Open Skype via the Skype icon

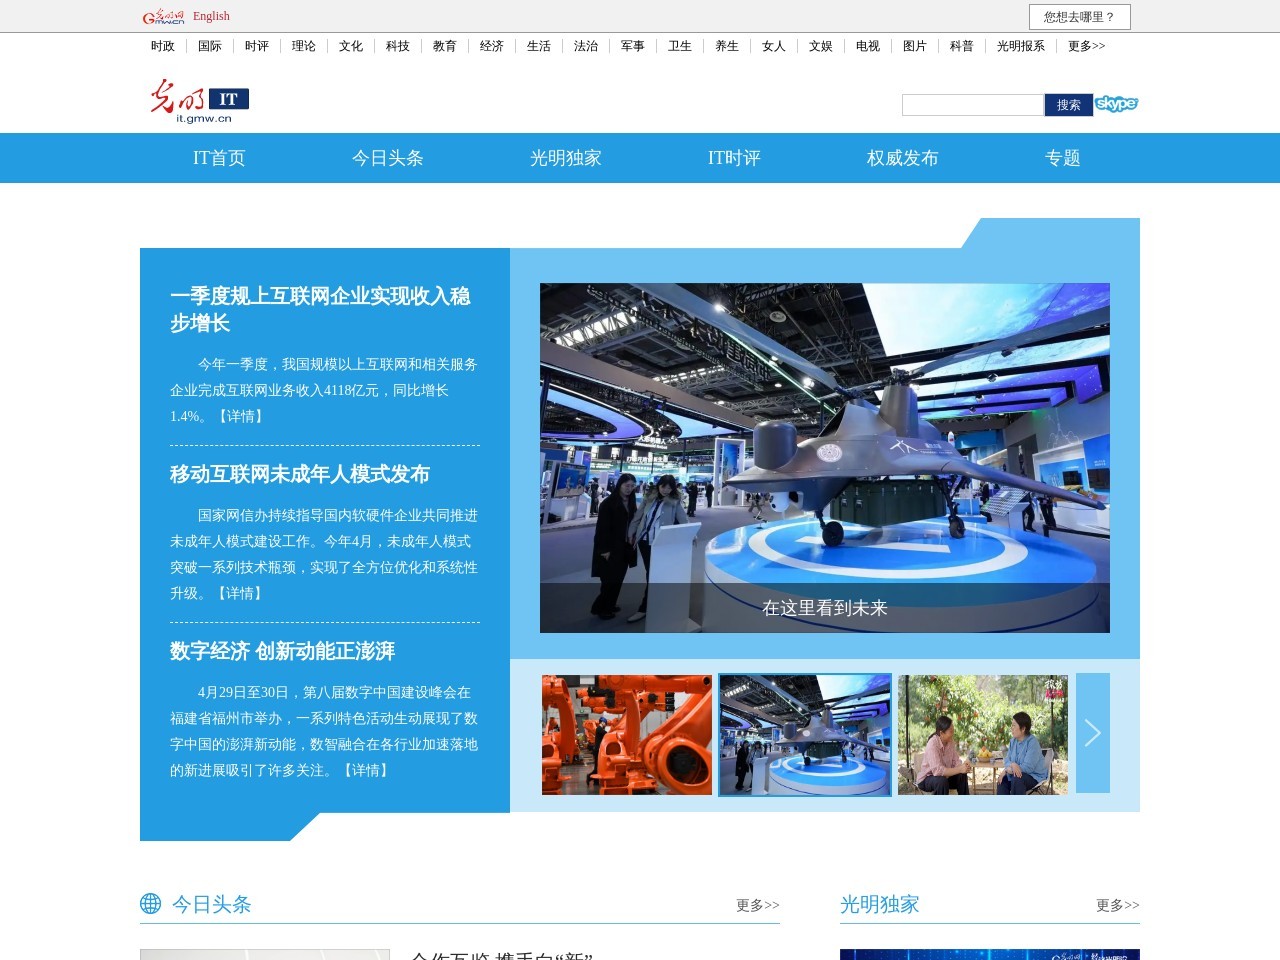click(1117, 103)
